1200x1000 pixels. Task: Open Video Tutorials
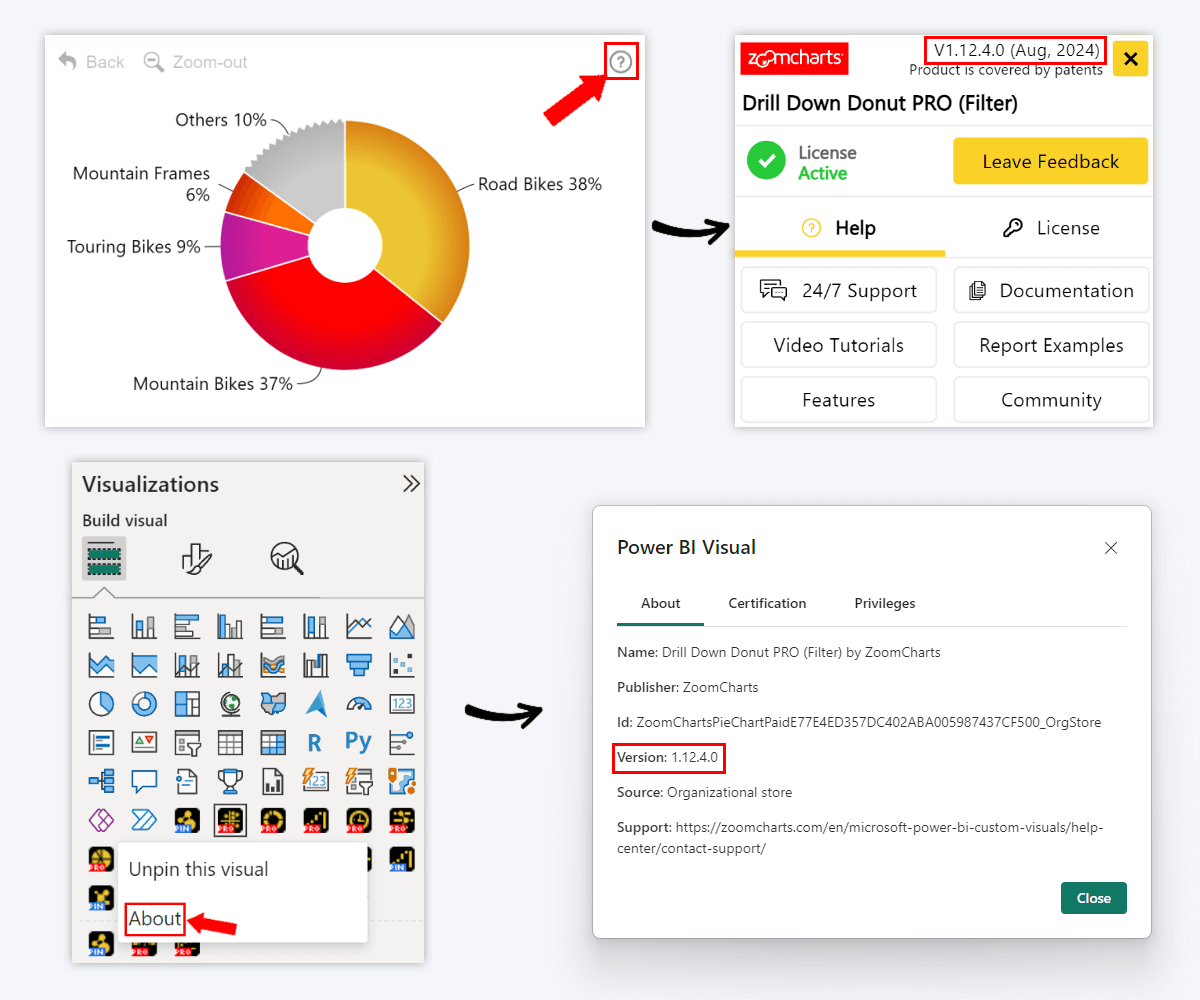click(x=839, y=345)
